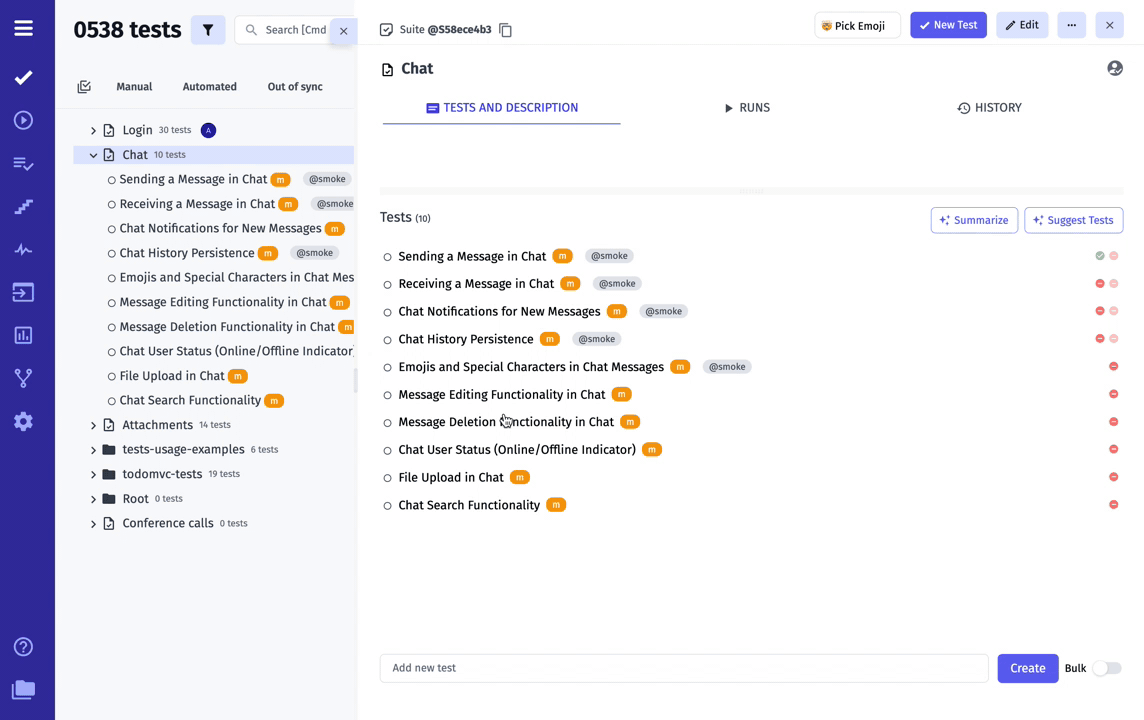Click the filter funnel icon
The image size is (1144, 720).
click(208, 30)
